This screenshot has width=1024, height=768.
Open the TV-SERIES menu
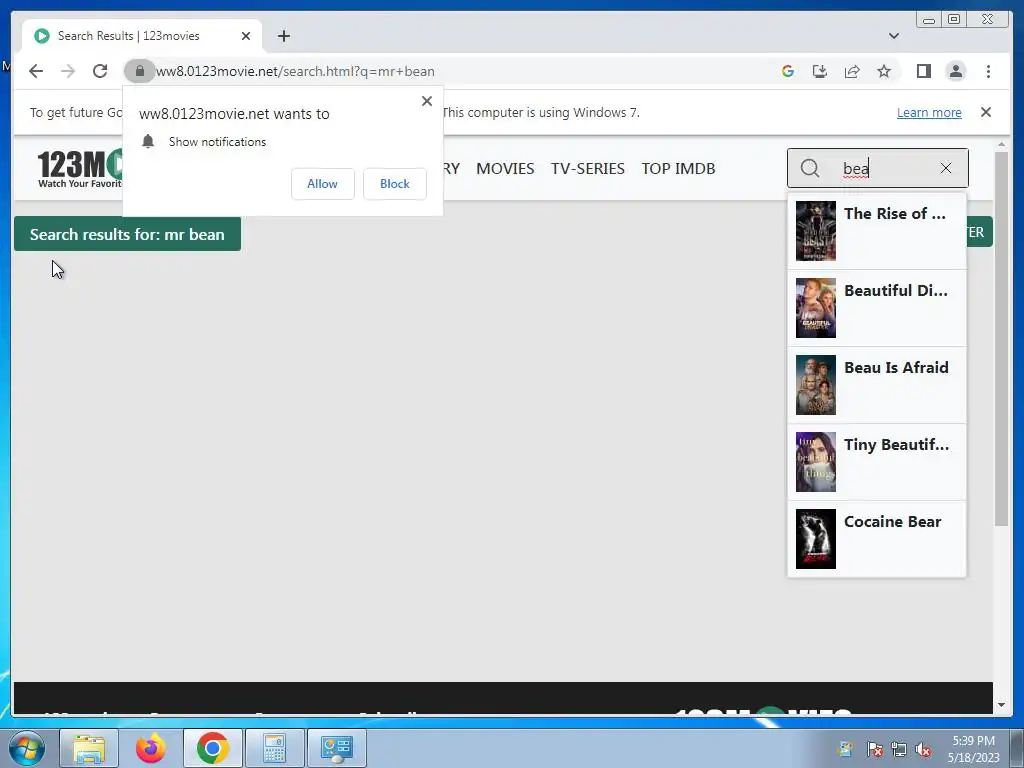(x=587, y=168)
